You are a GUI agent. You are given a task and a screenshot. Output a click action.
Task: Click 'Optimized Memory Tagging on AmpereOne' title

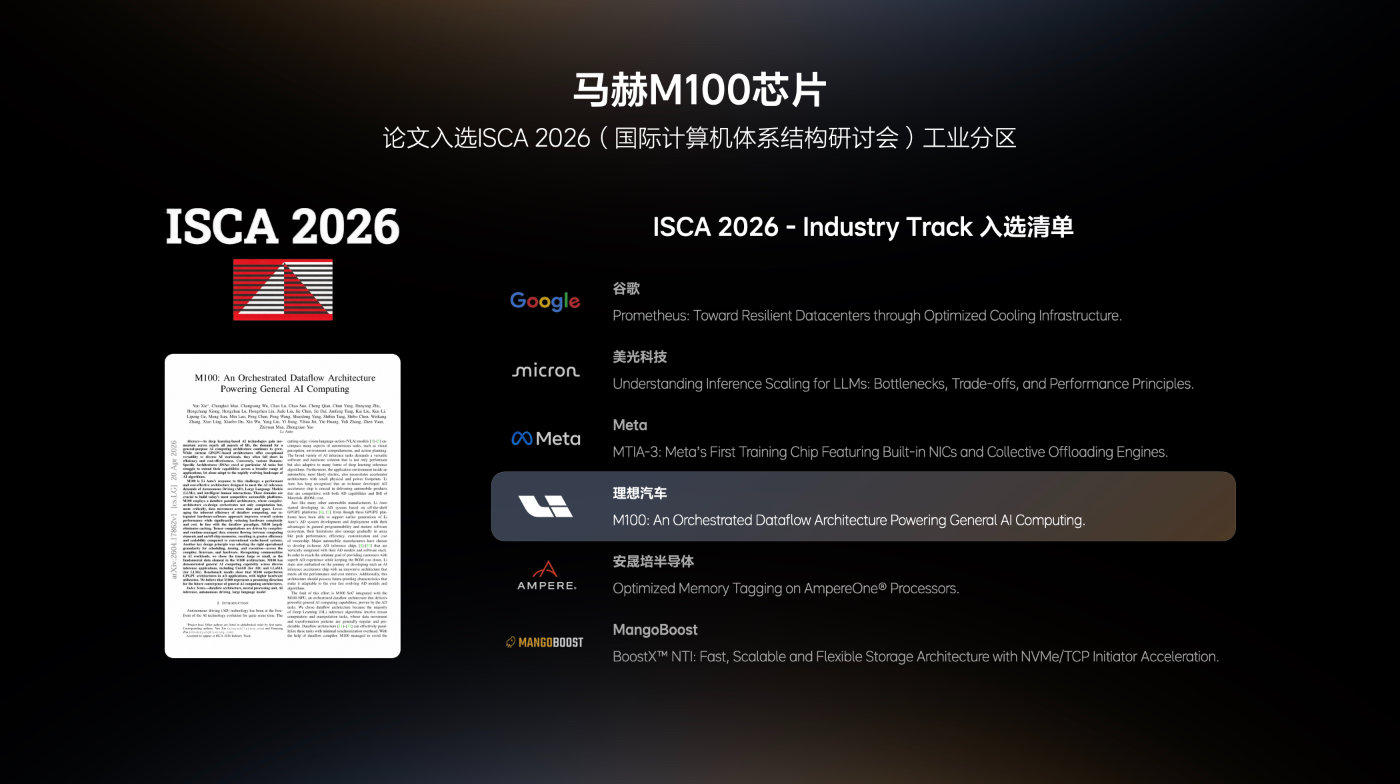coord(786,588)
